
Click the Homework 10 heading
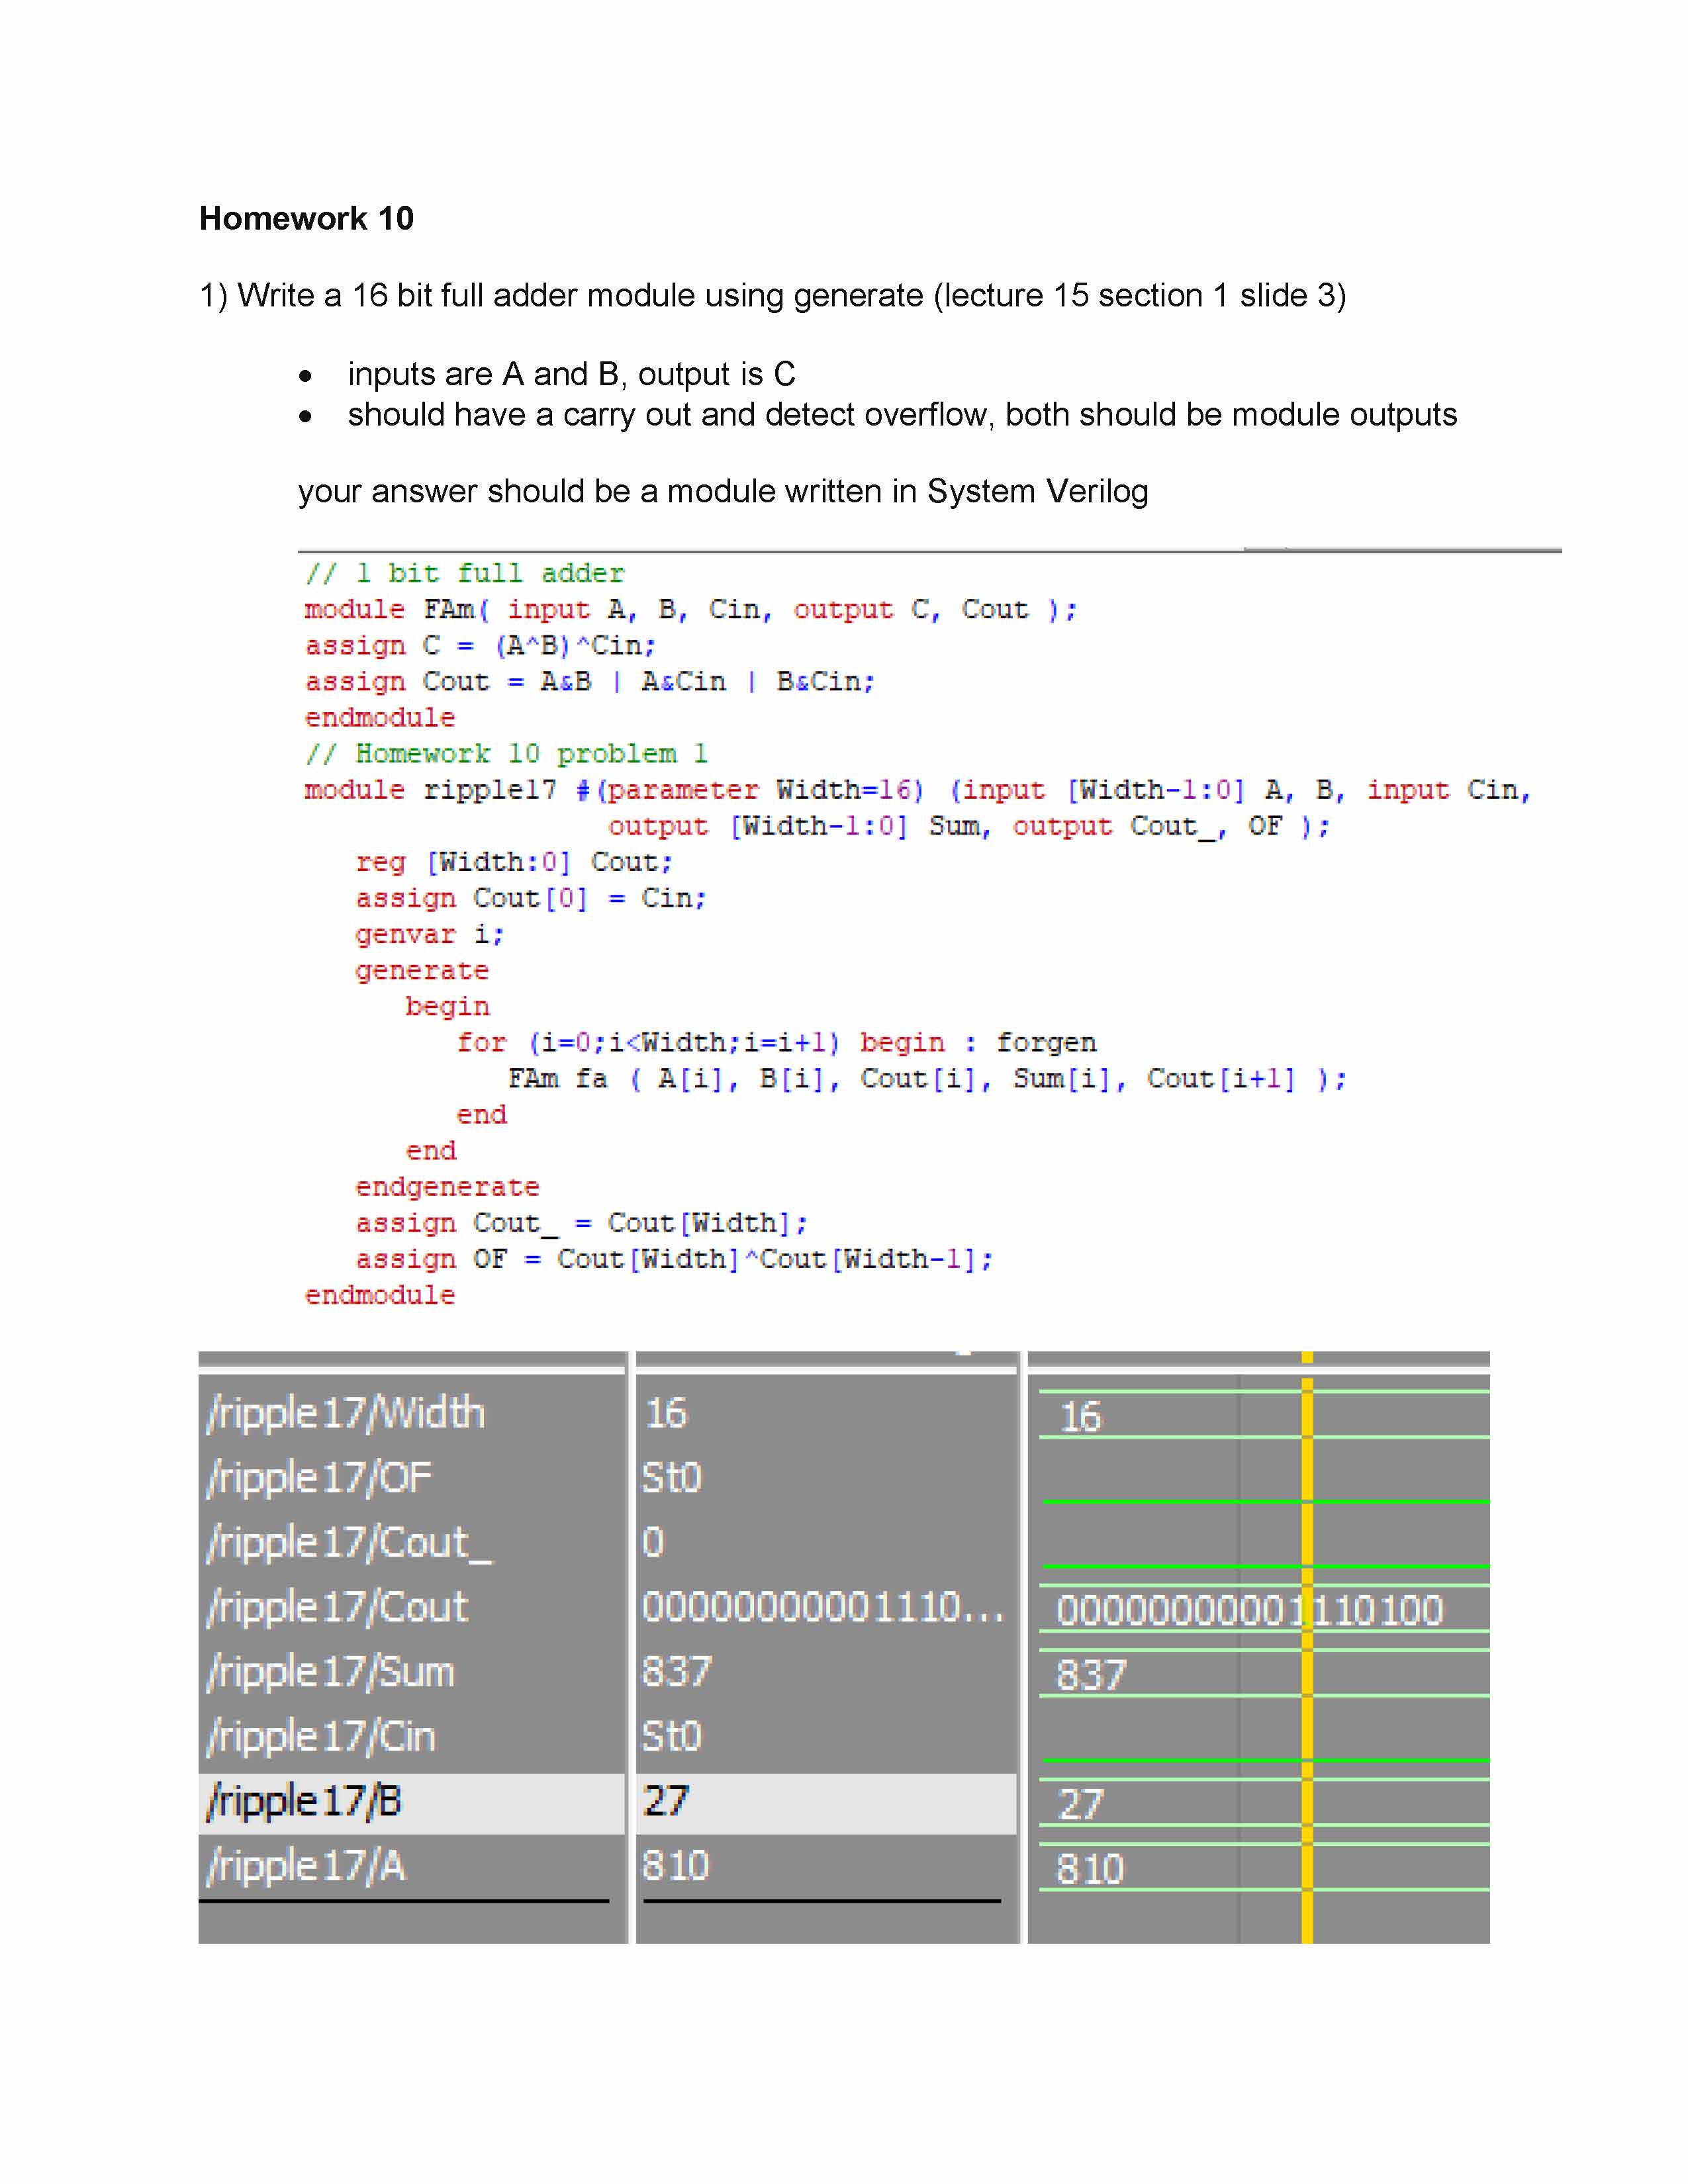coord(306,218)
